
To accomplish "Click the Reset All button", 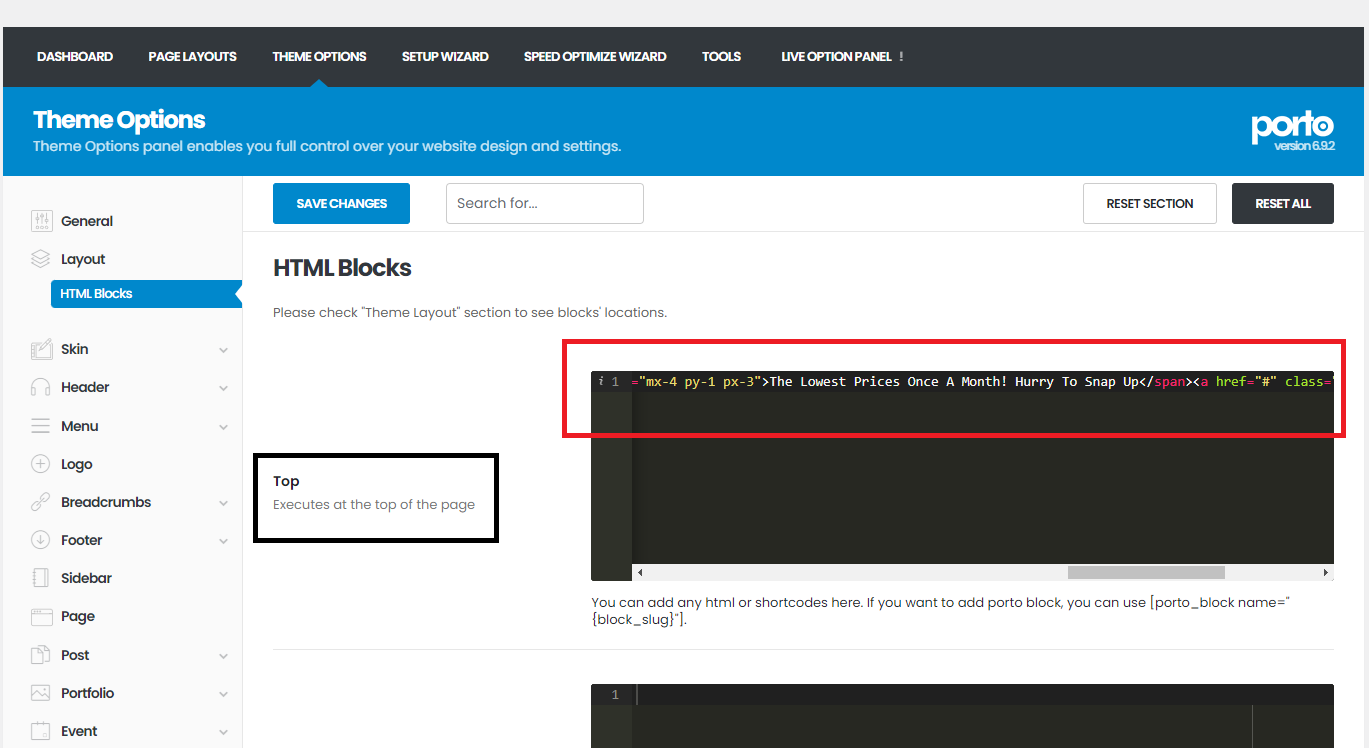I will pos(1283,203).
